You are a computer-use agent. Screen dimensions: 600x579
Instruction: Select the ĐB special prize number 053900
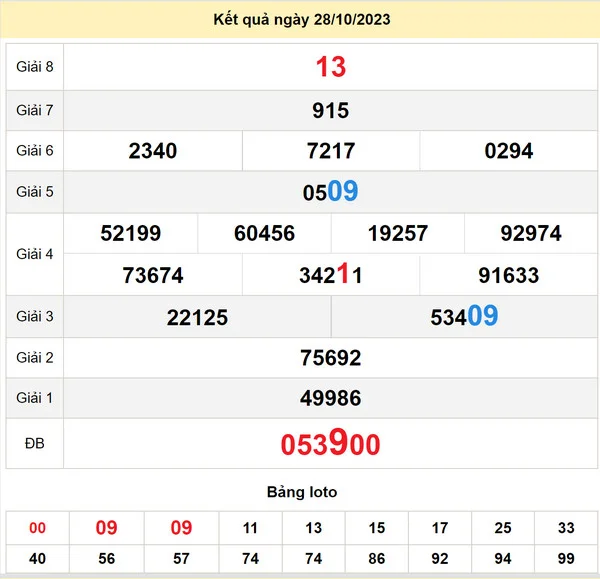pos(330,444)
